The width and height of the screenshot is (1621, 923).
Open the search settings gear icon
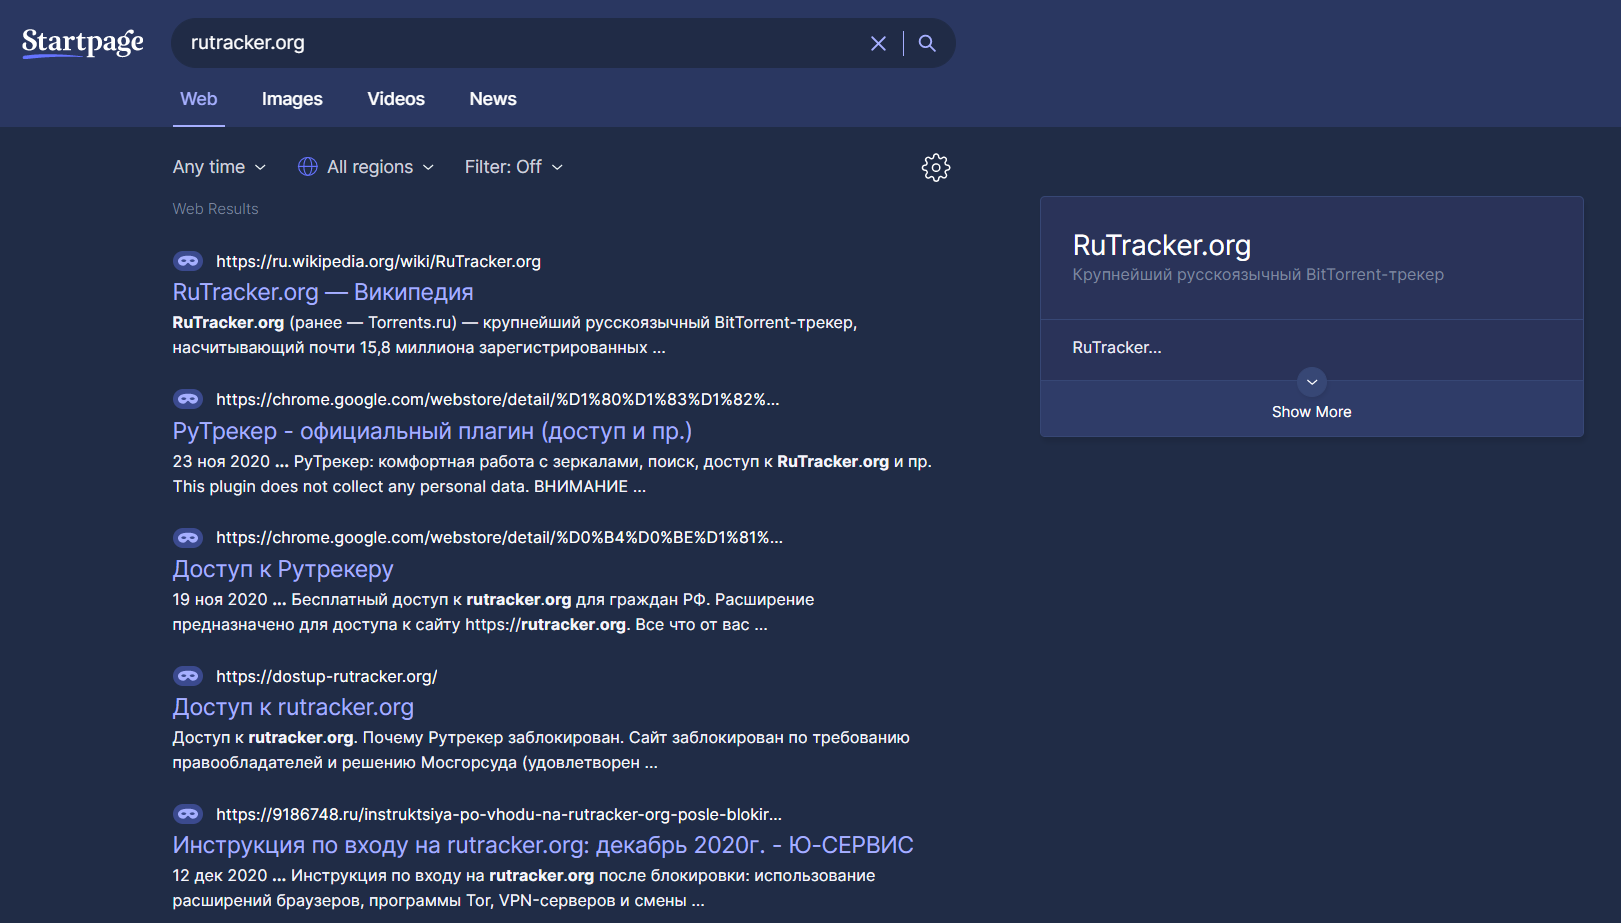(936, 167)
